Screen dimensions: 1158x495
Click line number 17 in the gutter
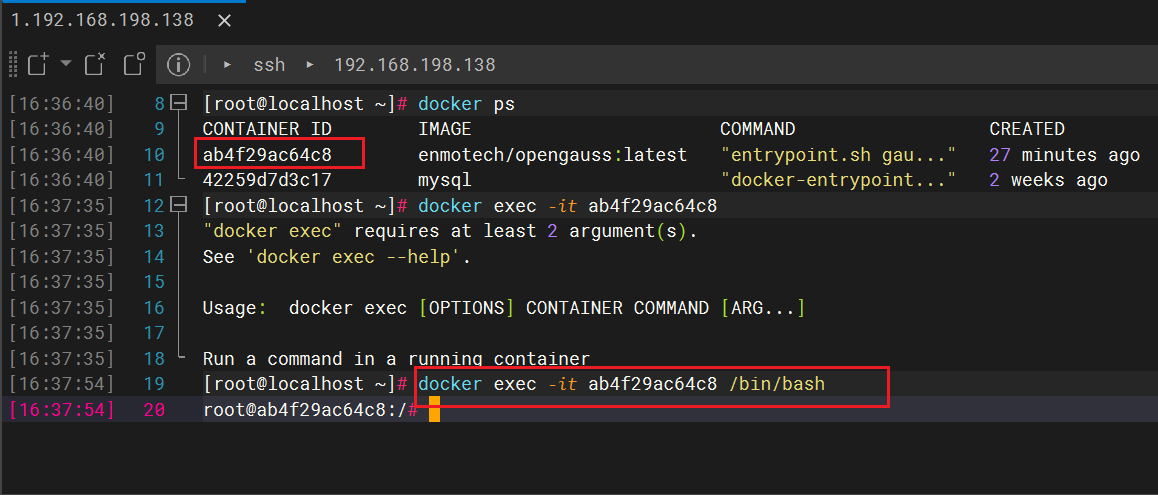(154, 333)
